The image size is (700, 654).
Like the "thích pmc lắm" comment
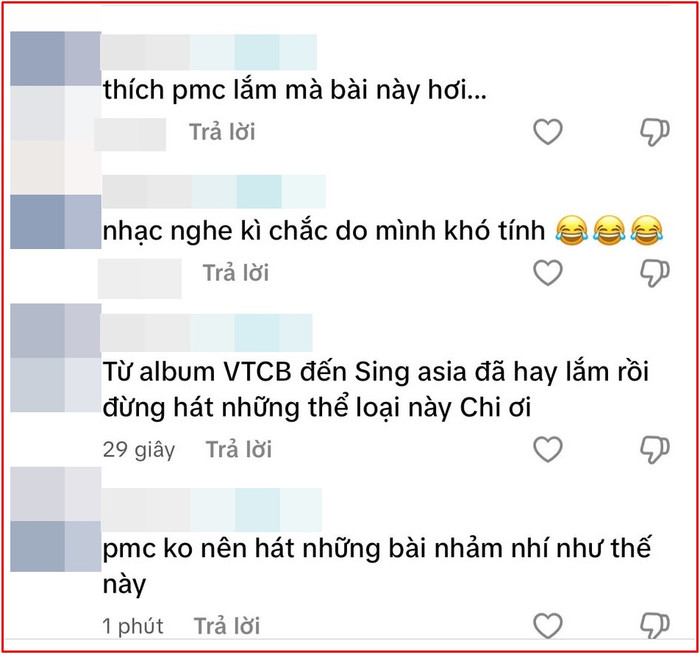pyautogui.click(x=548, y=132)
